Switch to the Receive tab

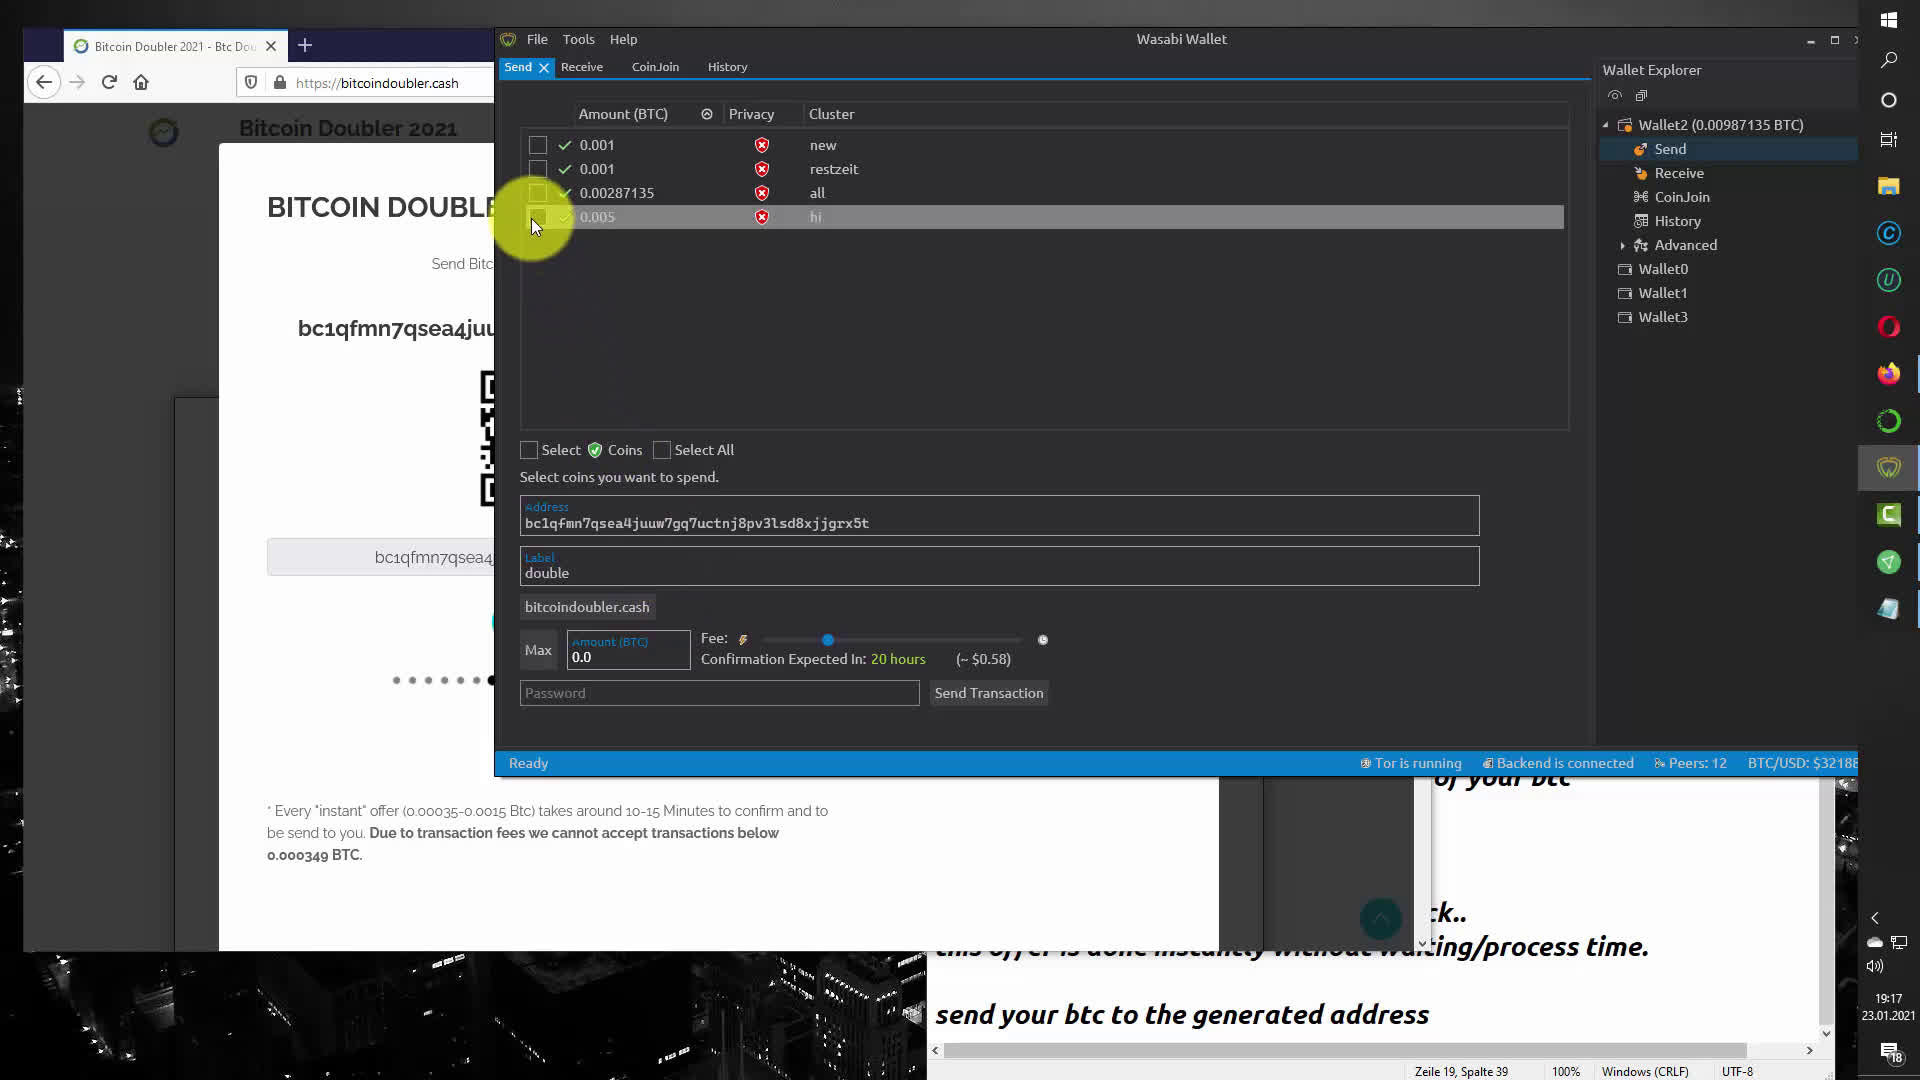[582, 67]
